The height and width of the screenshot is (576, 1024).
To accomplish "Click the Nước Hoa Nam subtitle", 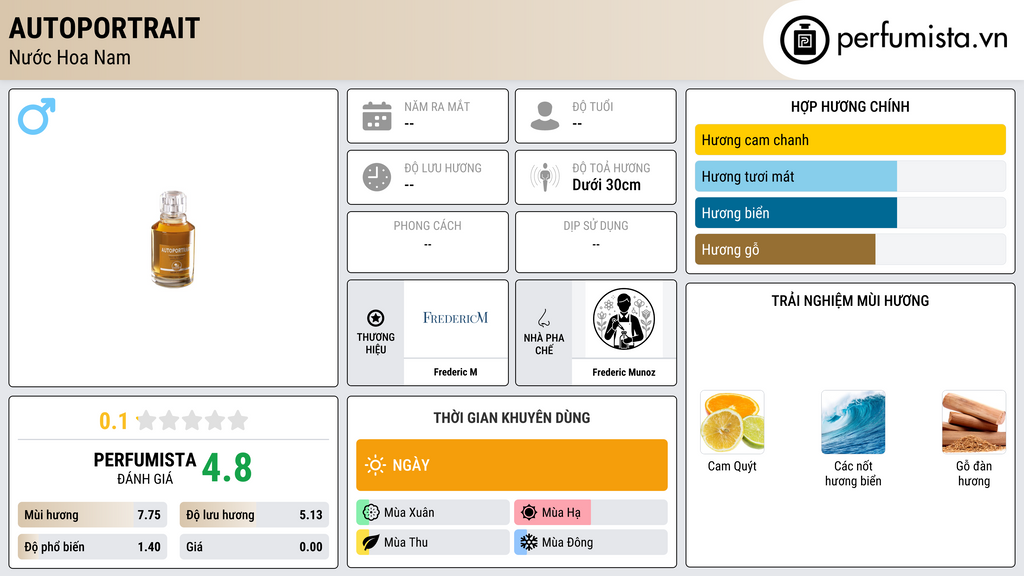I will coord(70,57).
